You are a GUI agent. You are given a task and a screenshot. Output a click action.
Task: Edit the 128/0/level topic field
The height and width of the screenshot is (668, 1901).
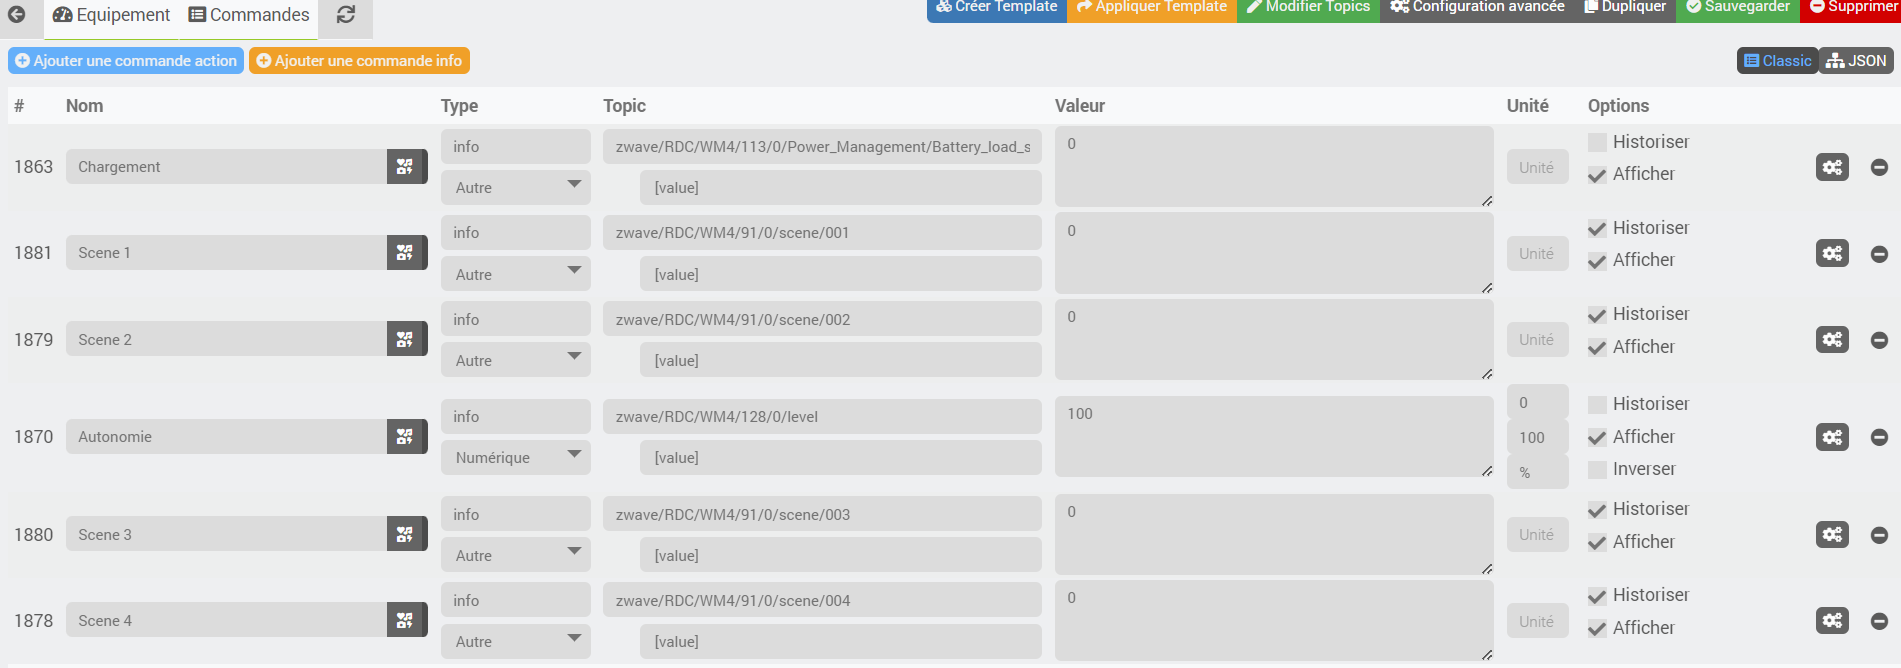click(x=822, y=417)
